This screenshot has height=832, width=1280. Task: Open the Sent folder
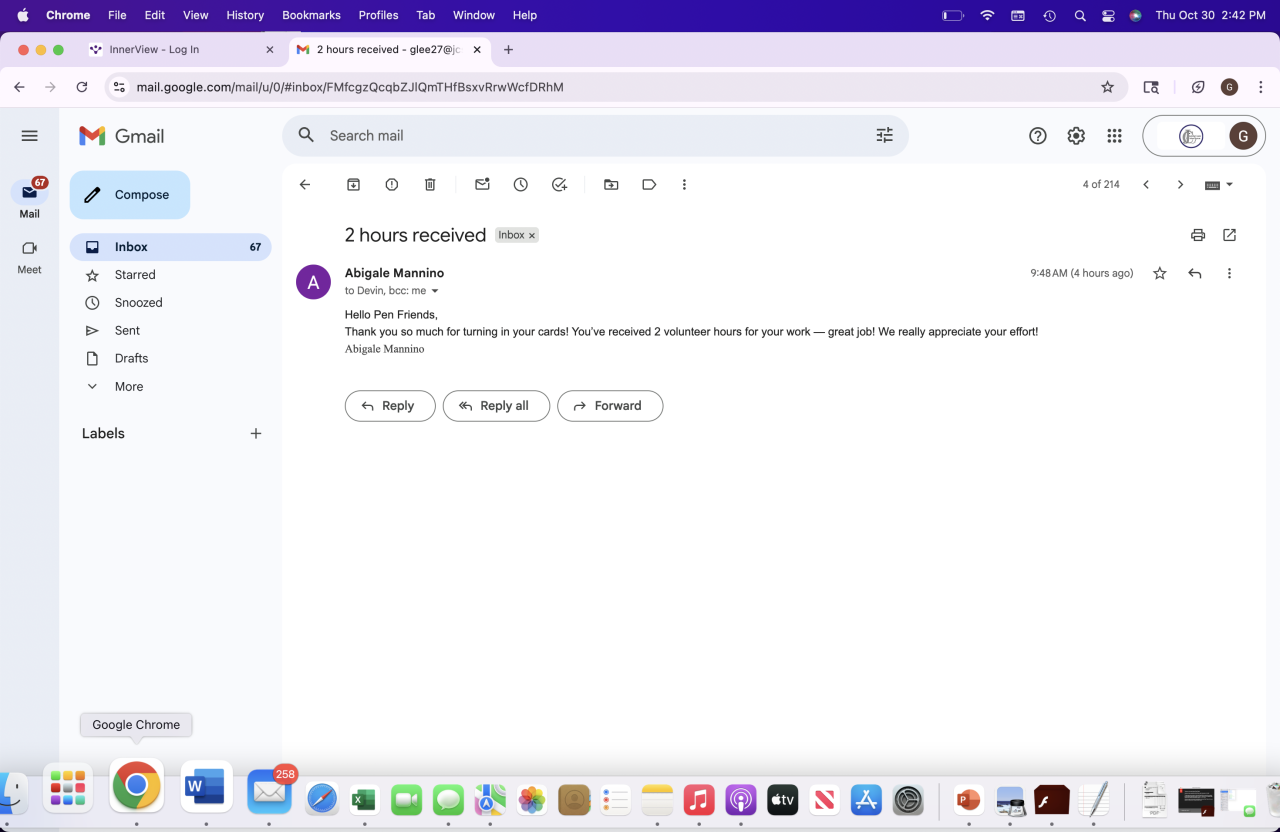(170, 331)
